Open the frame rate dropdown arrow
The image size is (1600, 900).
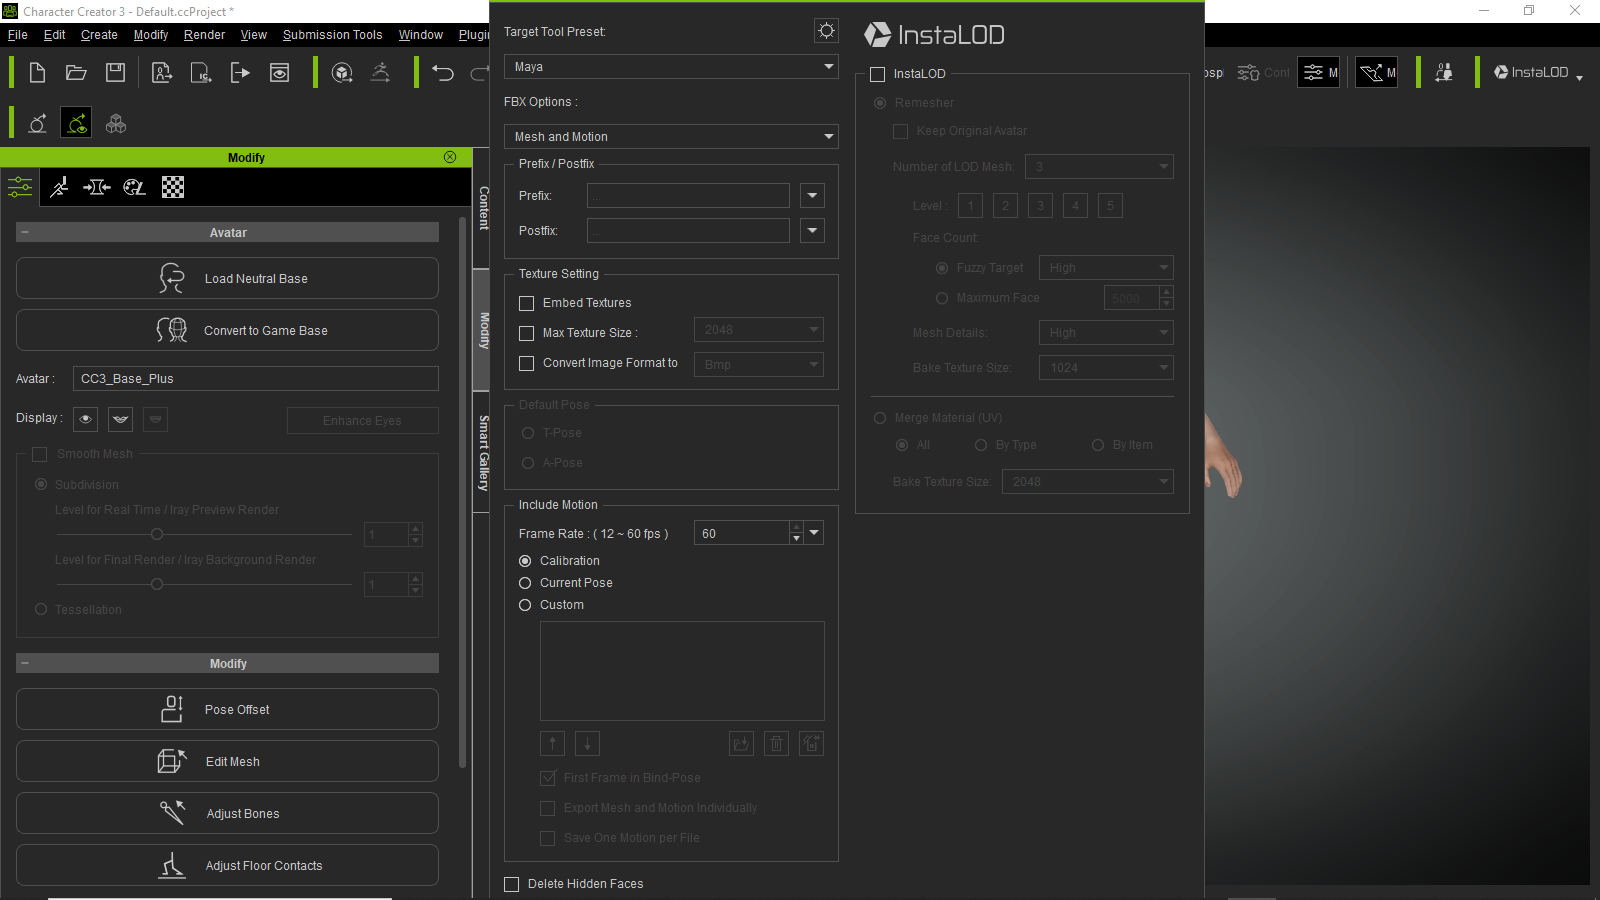click(x=815, y=533)
